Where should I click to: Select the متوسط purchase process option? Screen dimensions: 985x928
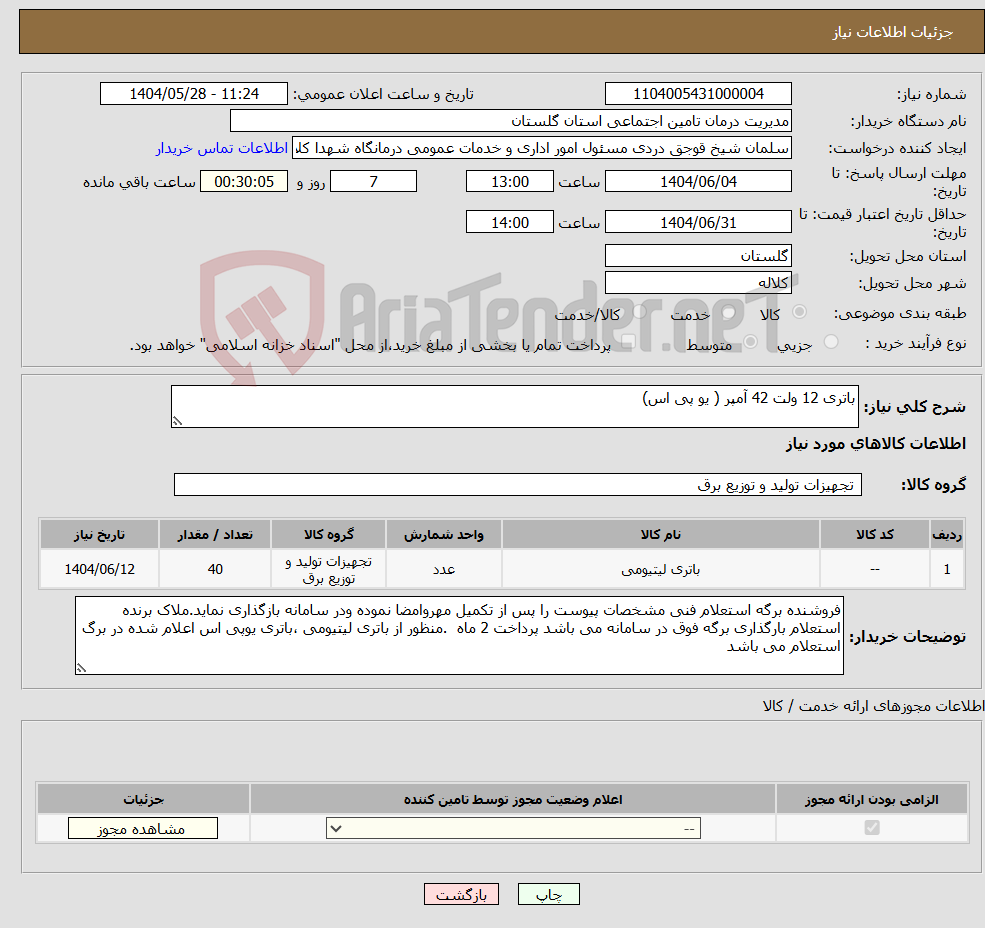[x=750, y=341]
